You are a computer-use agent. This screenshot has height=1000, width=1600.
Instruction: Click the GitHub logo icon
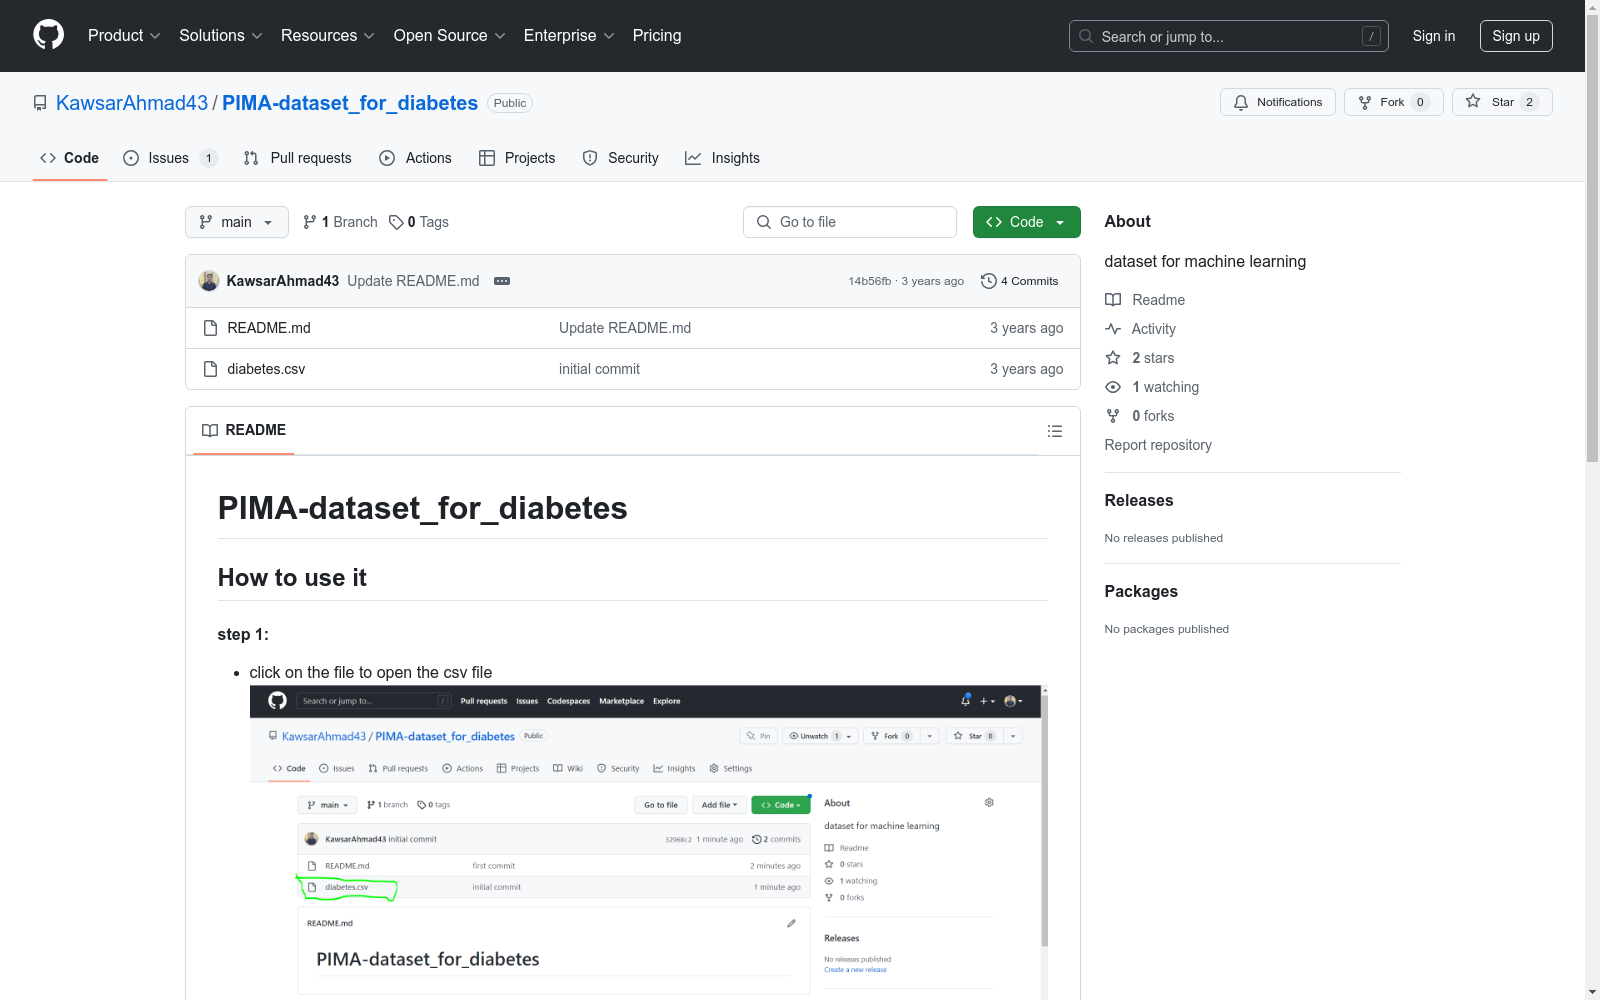(48, 35)
